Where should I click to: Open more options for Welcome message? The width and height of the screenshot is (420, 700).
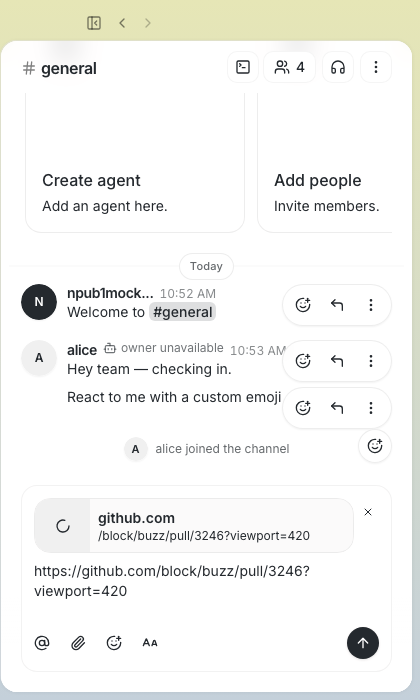tap(371, 305)
